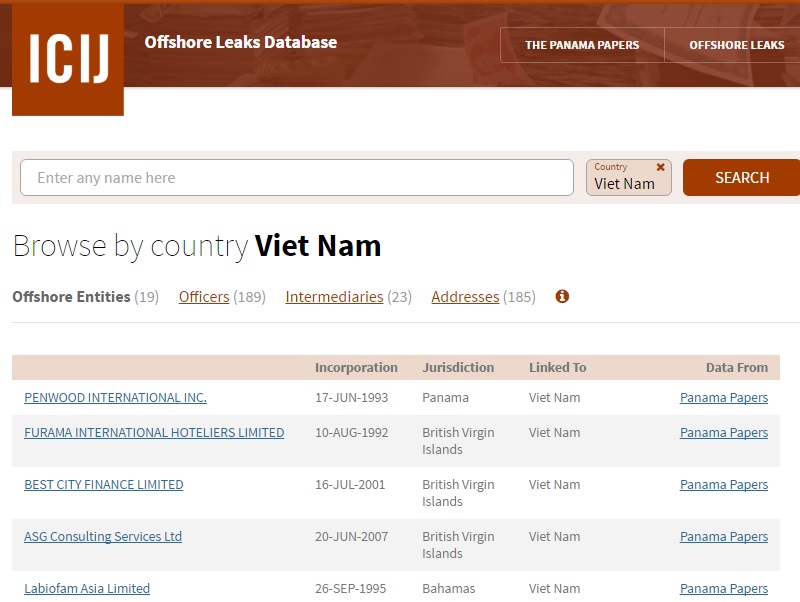The width and height of the screenshot is (800, 602).
Task: Select the Offshore Entities tab
Action: (85, 297)
